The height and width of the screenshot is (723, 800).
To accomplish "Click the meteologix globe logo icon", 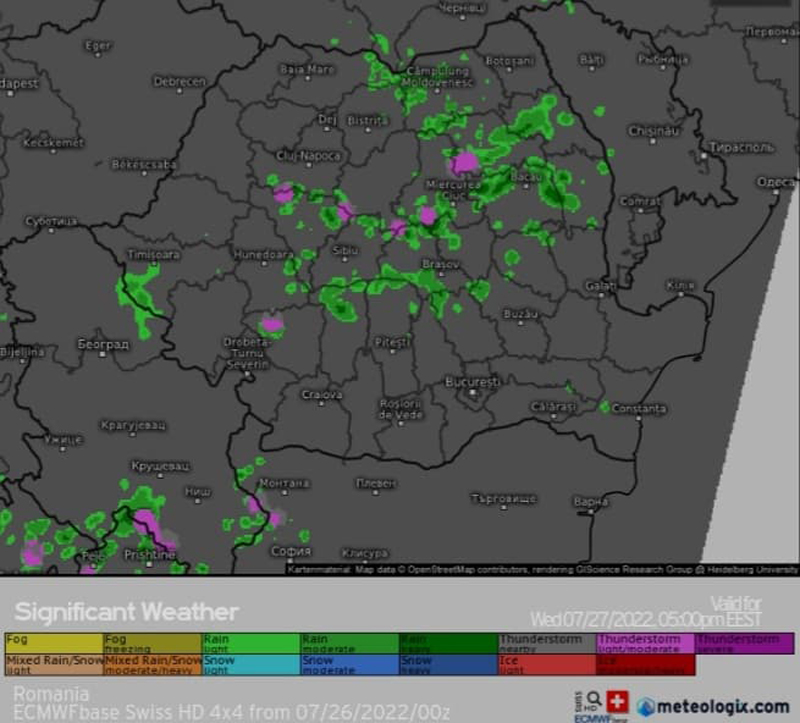I will [647, 705].
